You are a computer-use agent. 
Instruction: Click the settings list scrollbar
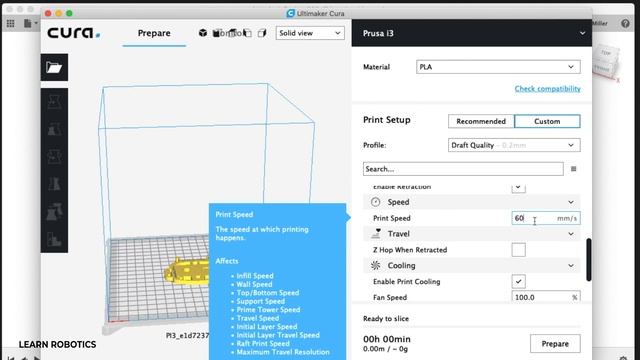click(x=588, y=260)
